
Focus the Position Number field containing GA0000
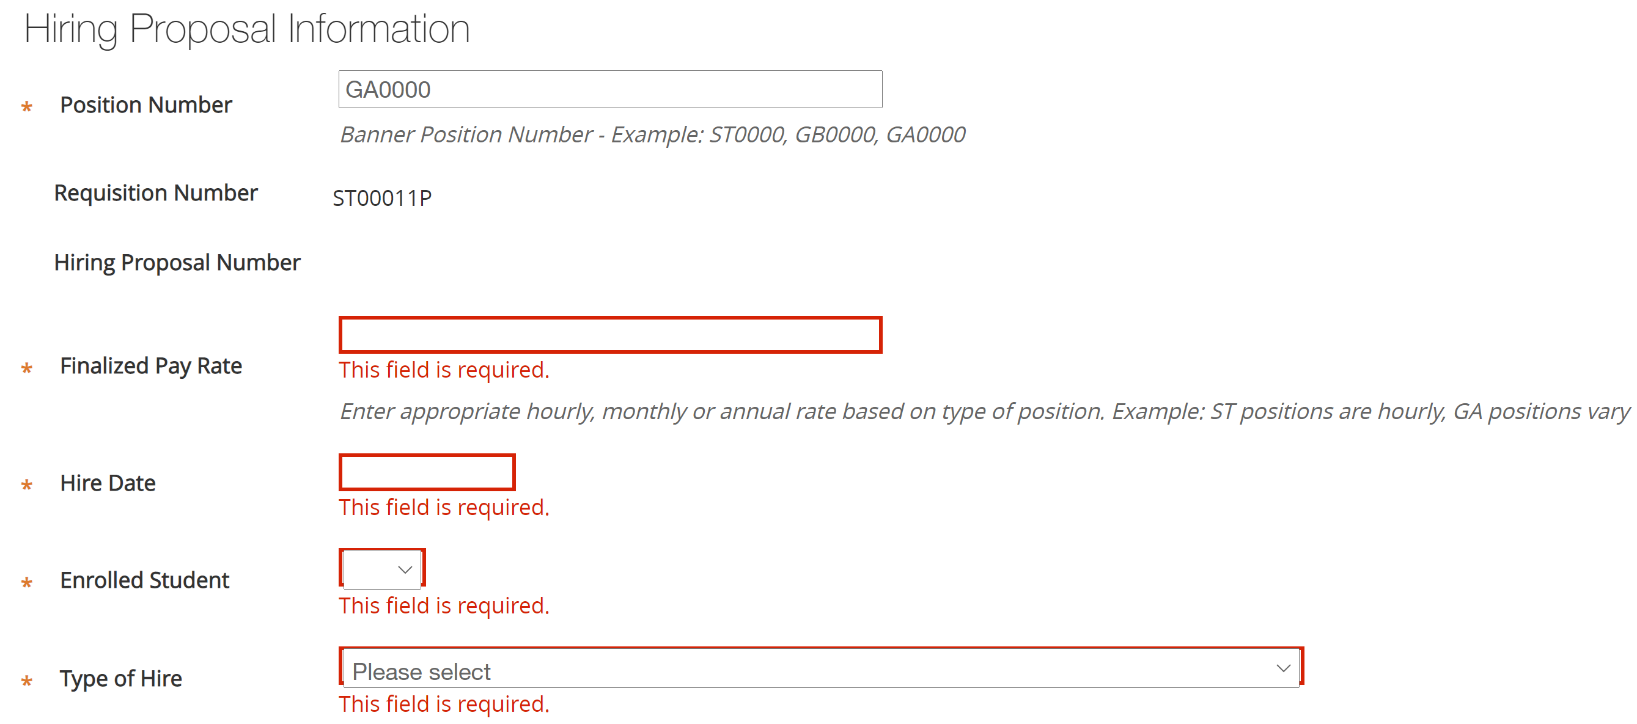pyautogui.click(x=610, y=90)
